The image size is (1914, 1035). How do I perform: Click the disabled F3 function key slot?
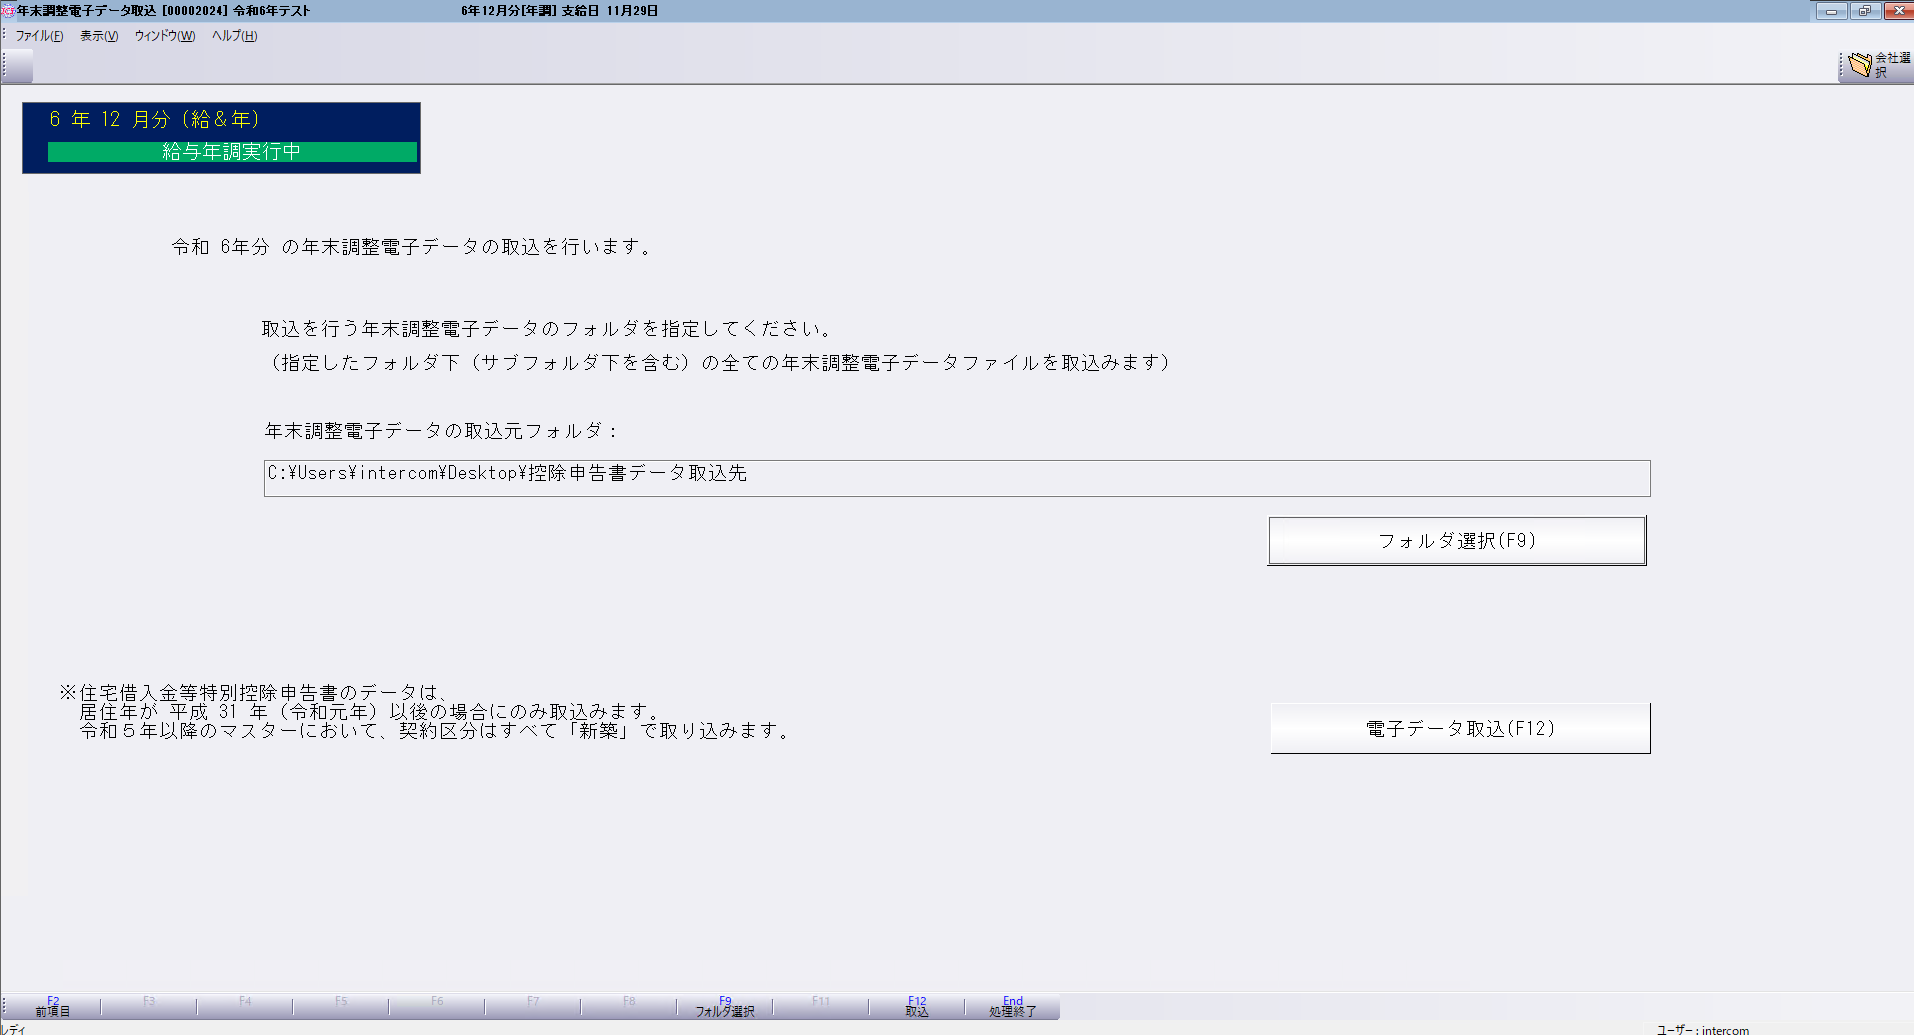(149, 1007)
